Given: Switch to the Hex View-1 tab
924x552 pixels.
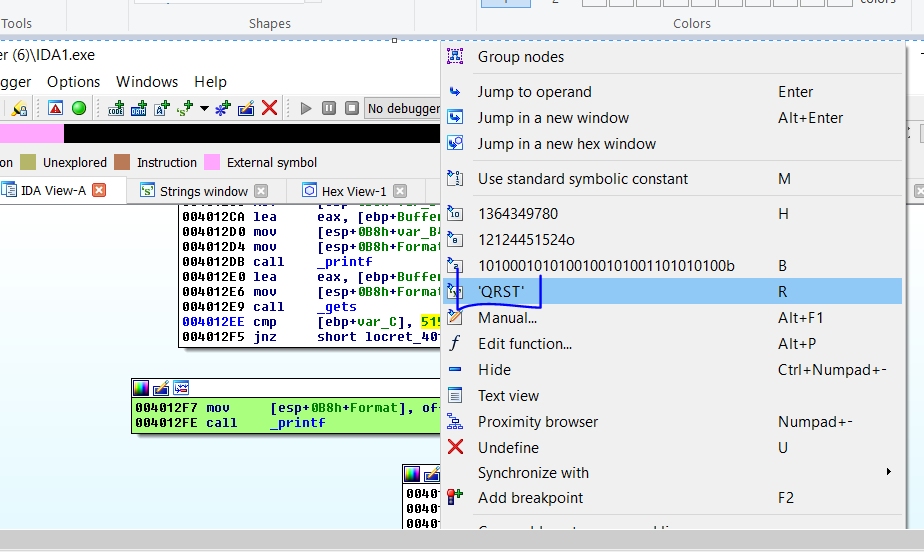Looking at the screenshot, I should pos(352,191).
